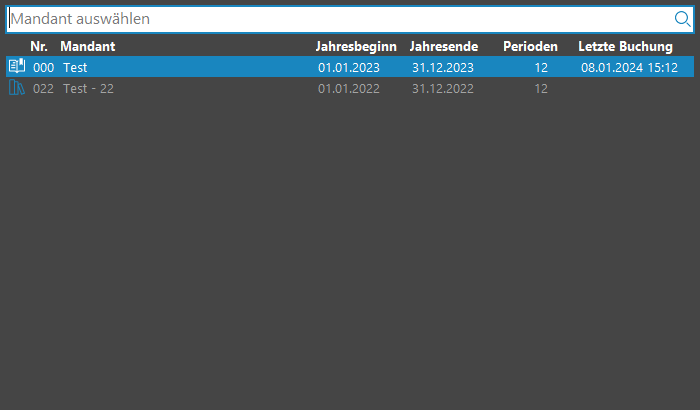Focus the 'Mandant auswählen' search field
This screenshot has height=410, width=700.
[330, 19]
